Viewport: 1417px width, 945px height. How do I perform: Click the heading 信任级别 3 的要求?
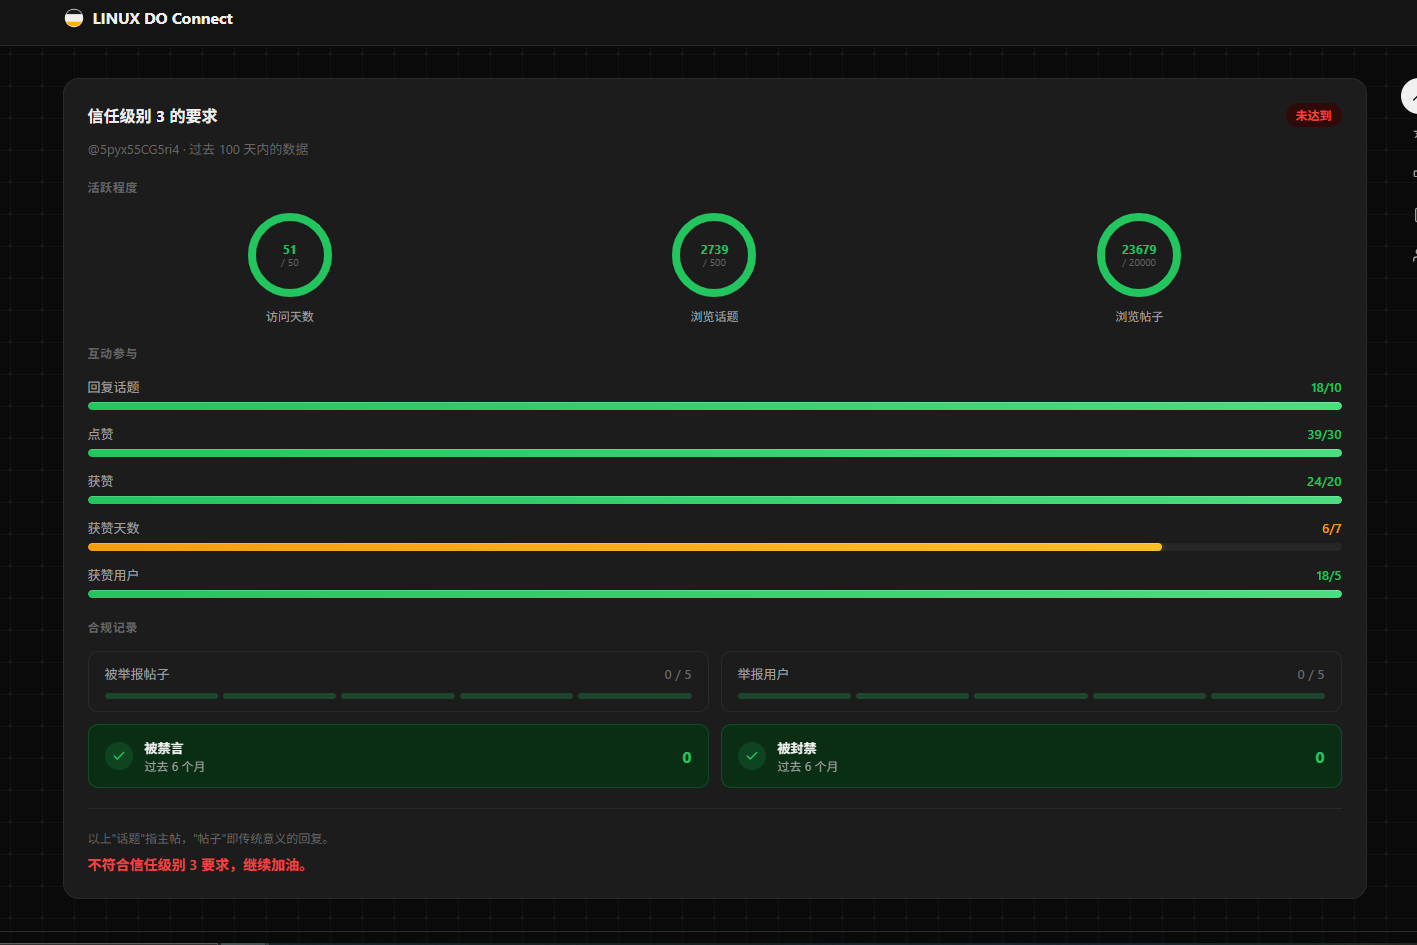pyautogui.click(x=152, y=116)
